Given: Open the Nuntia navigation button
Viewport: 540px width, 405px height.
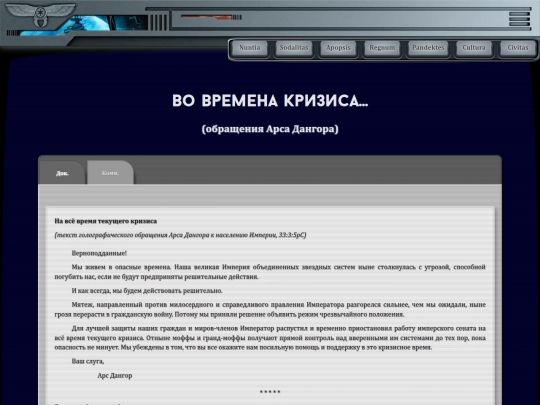Looking at the screenshot, I should (x=250, y=48).
